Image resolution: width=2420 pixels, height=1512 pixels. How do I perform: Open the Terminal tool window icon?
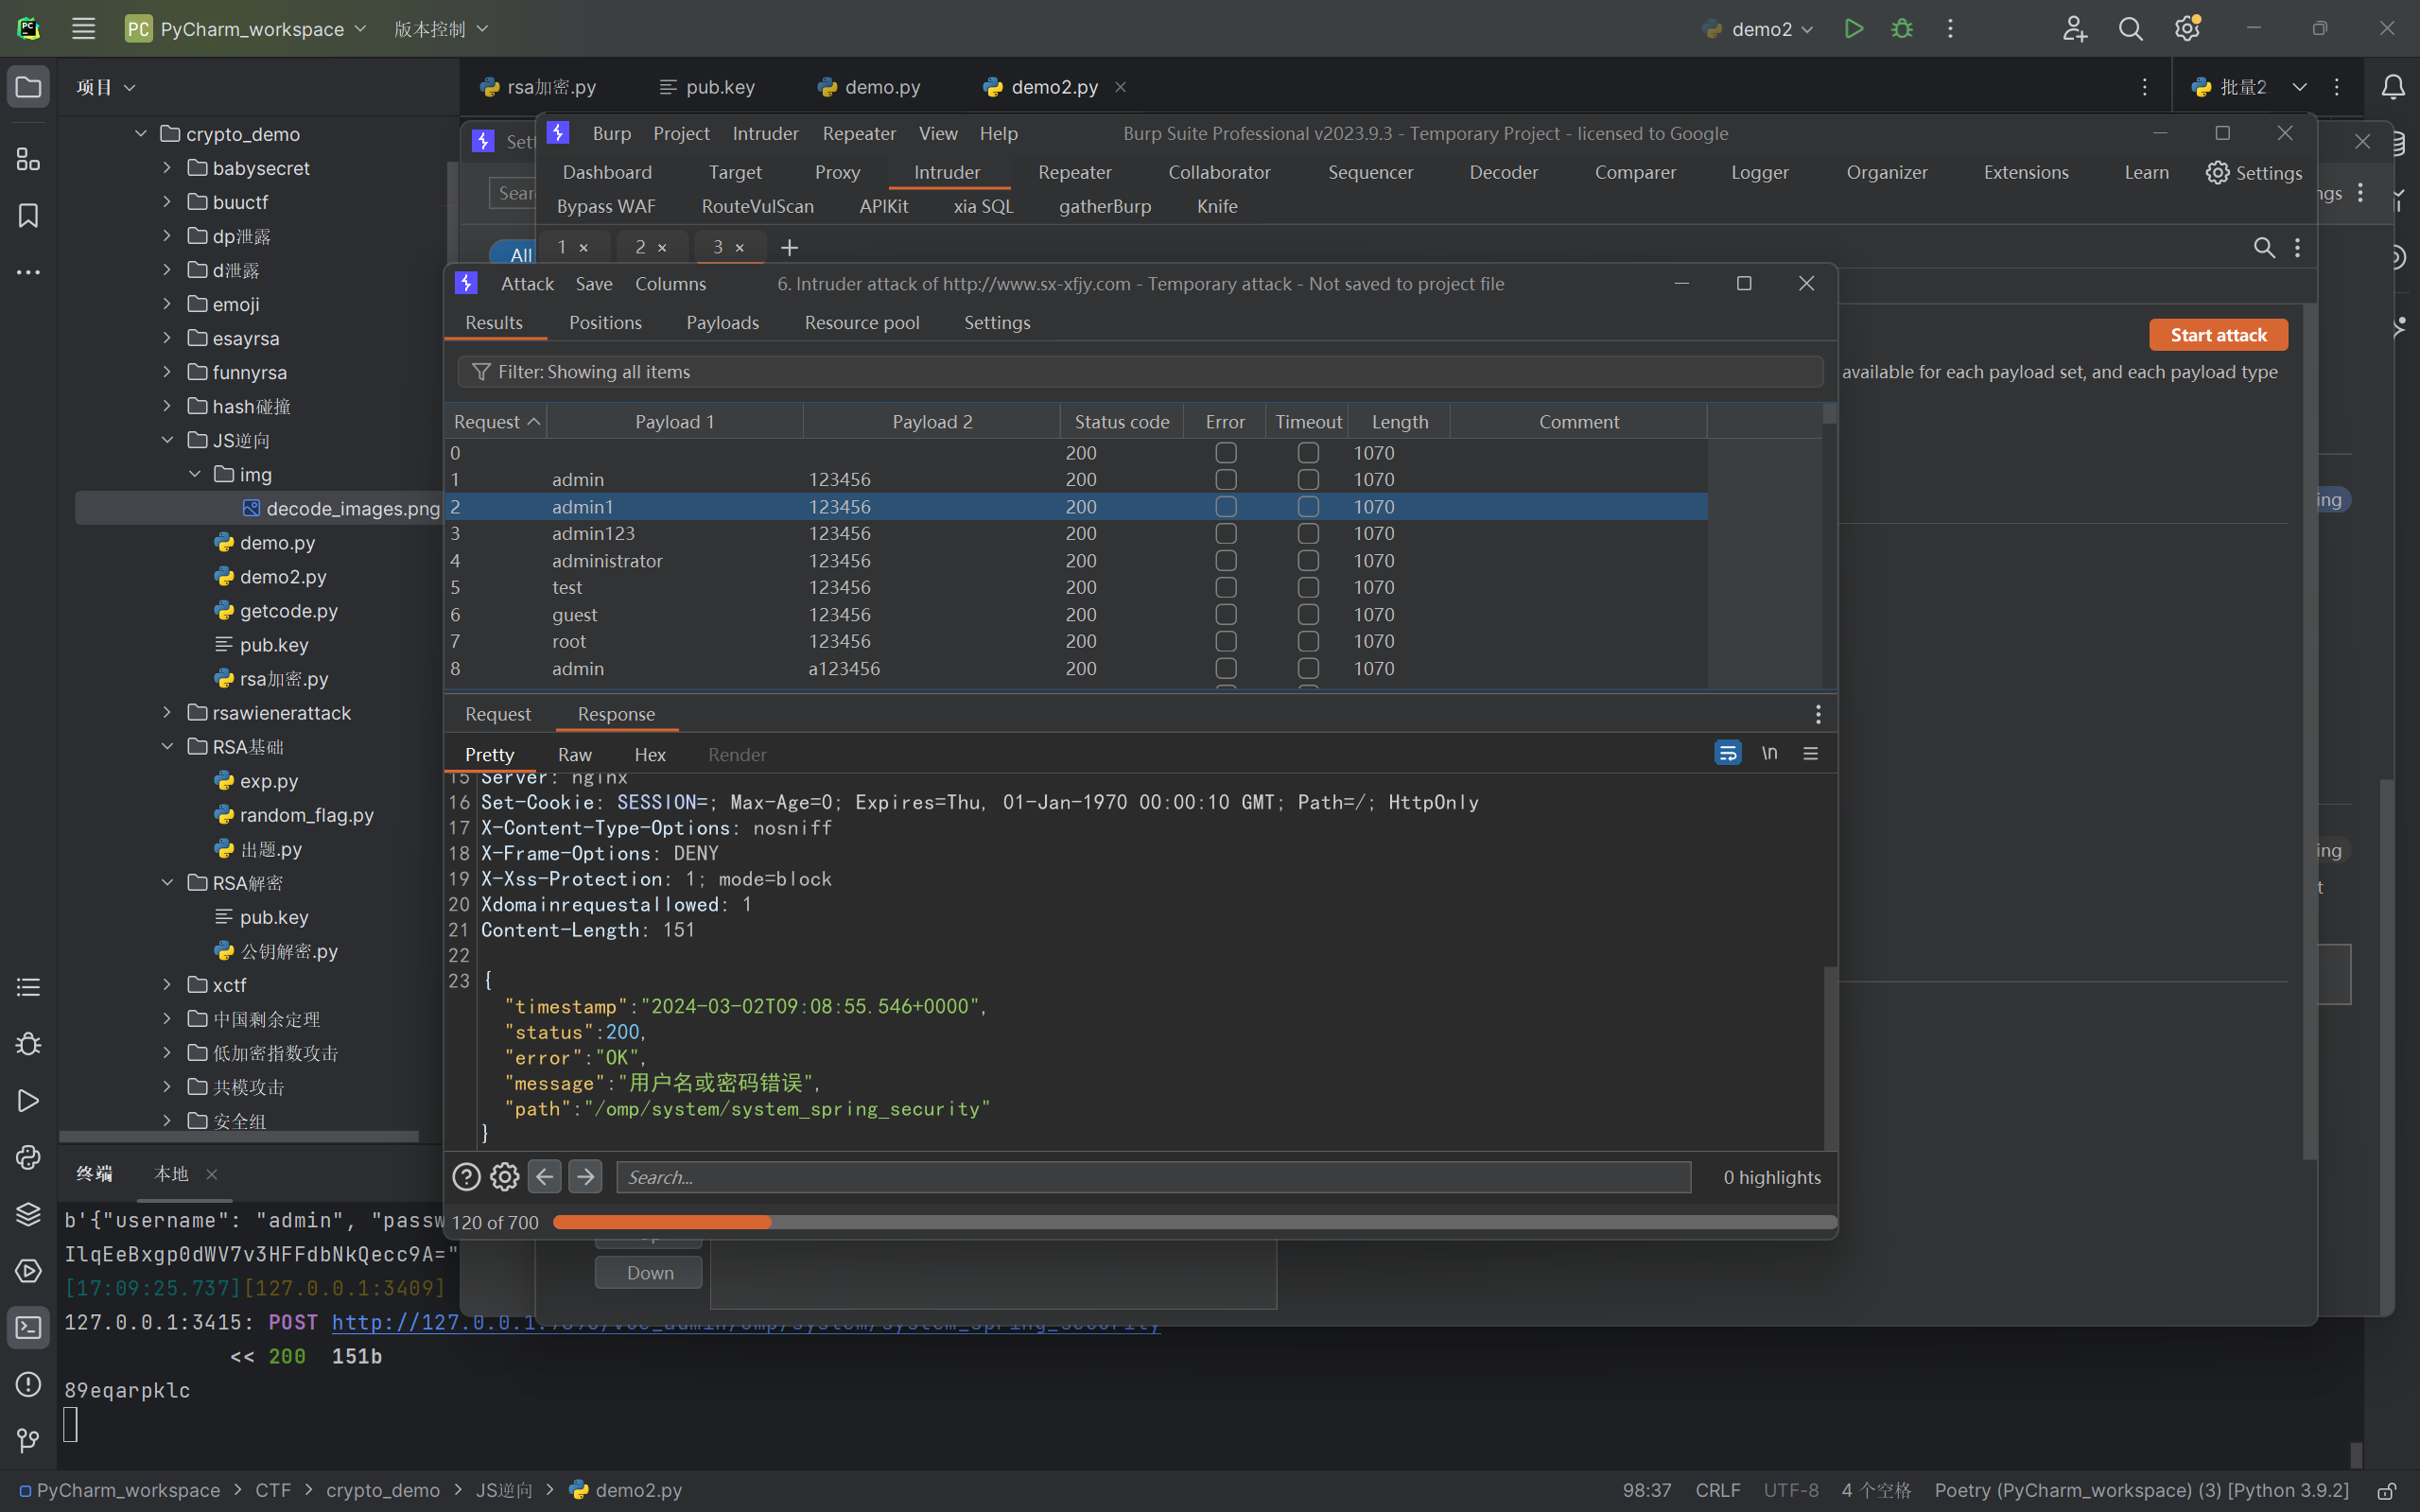28,1328
